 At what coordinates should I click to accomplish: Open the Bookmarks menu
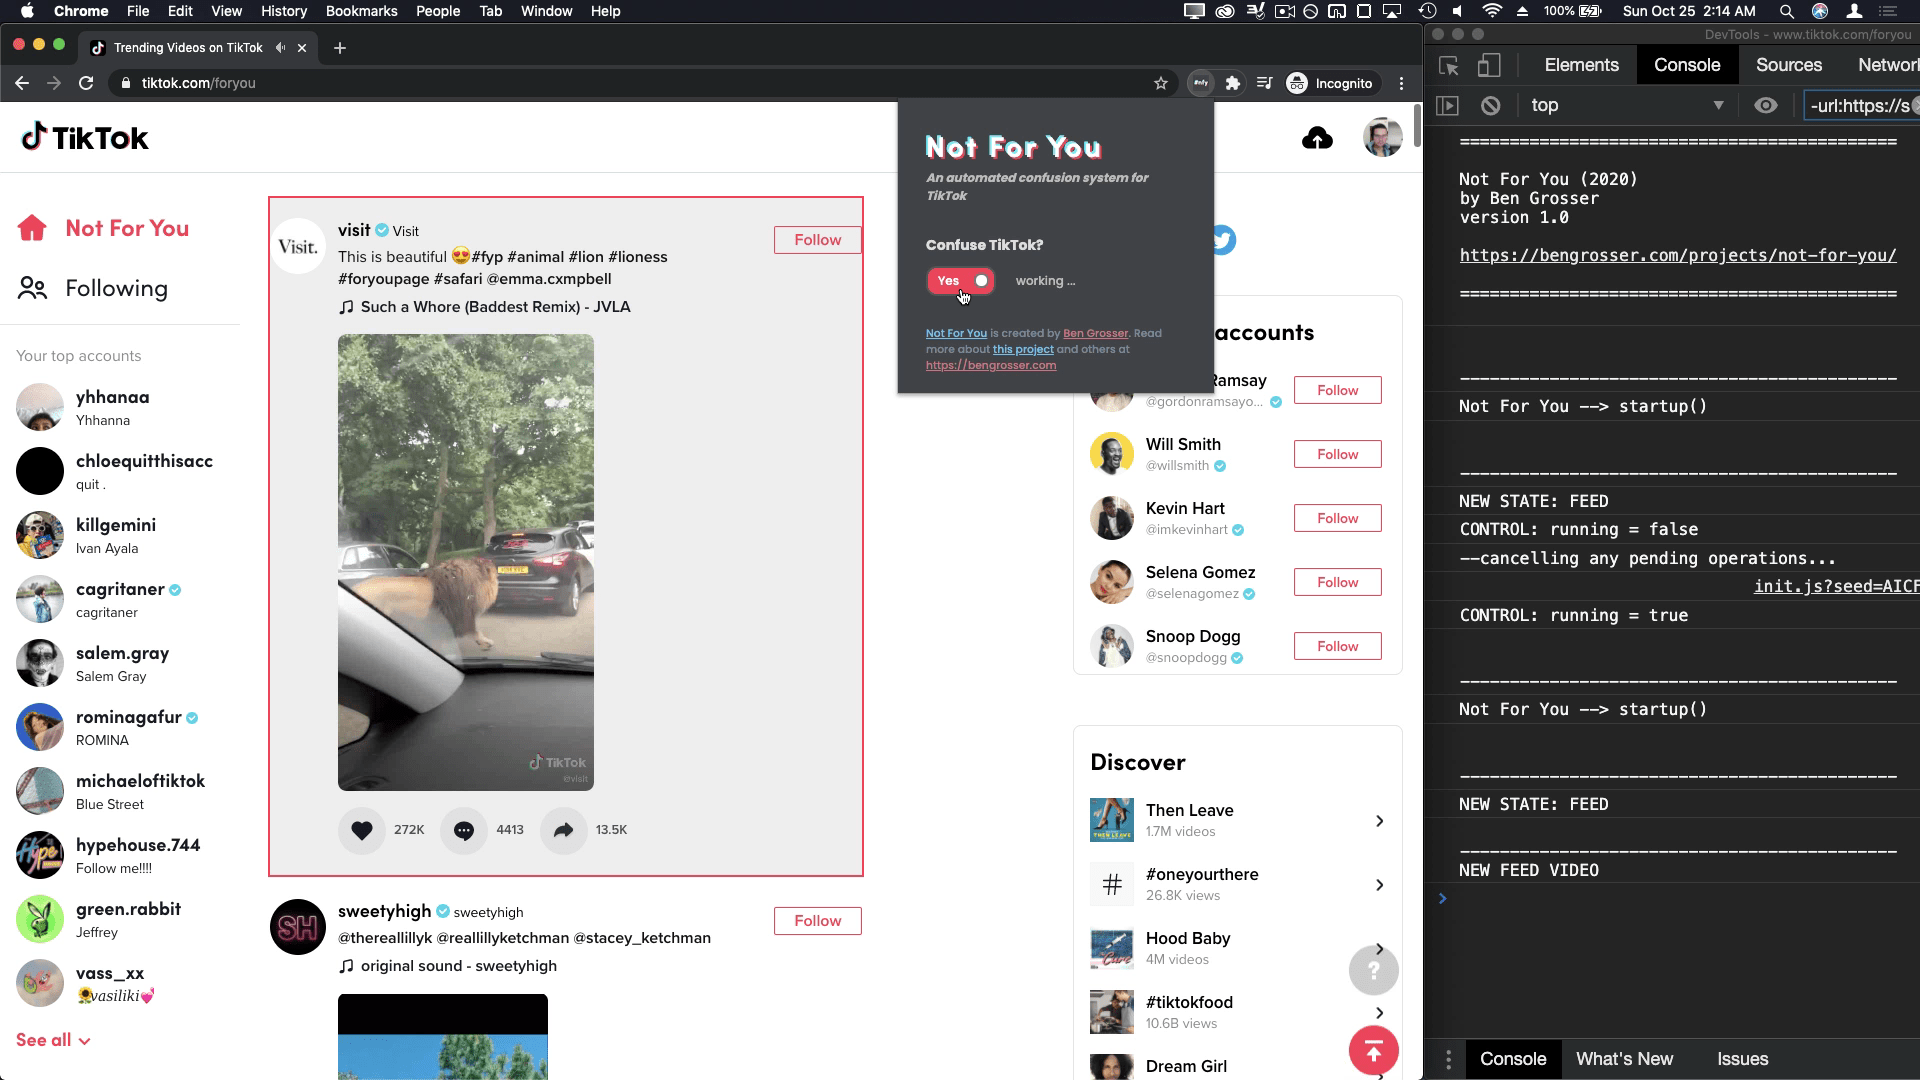tap(361, 11)
